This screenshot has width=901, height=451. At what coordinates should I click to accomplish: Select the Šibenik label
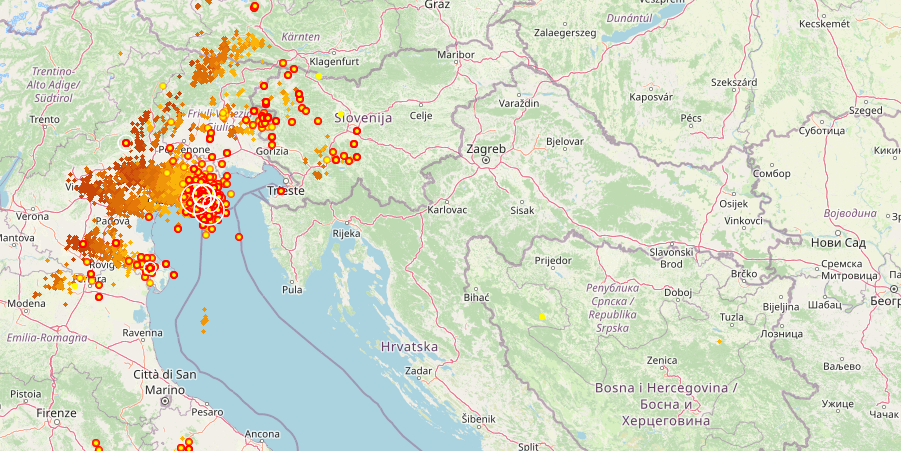click(x=479, y=419)
